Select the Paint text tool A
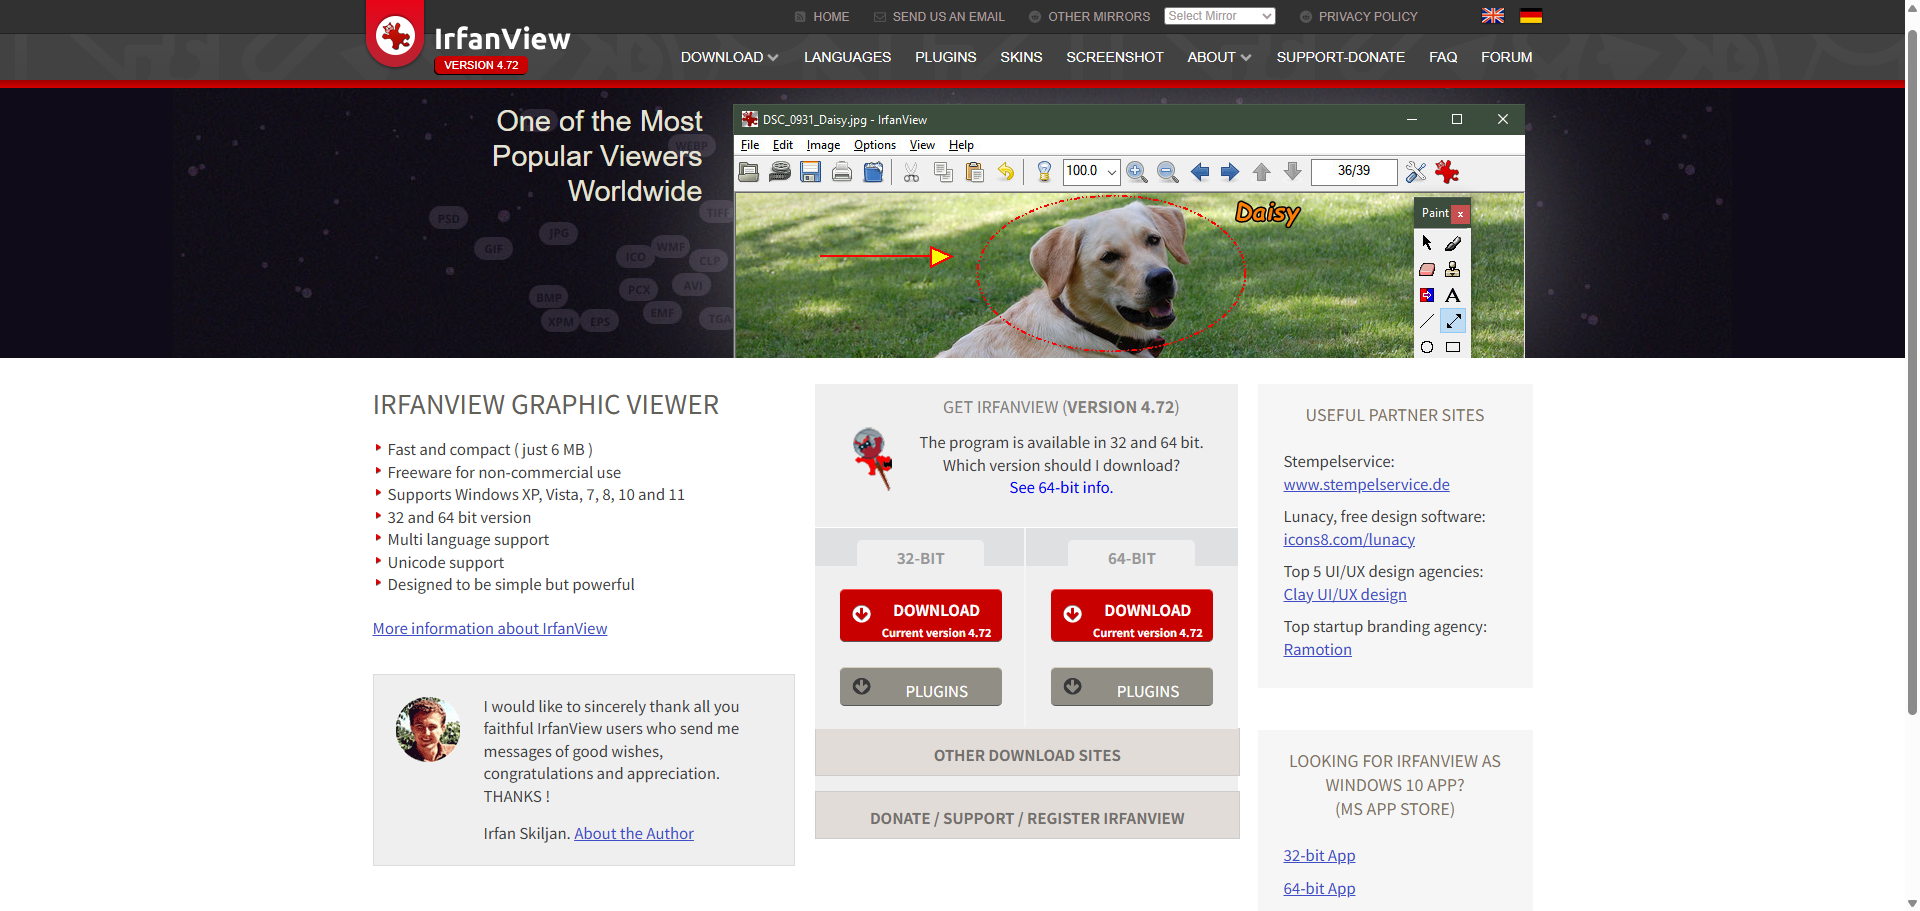 coord(1453,295)
